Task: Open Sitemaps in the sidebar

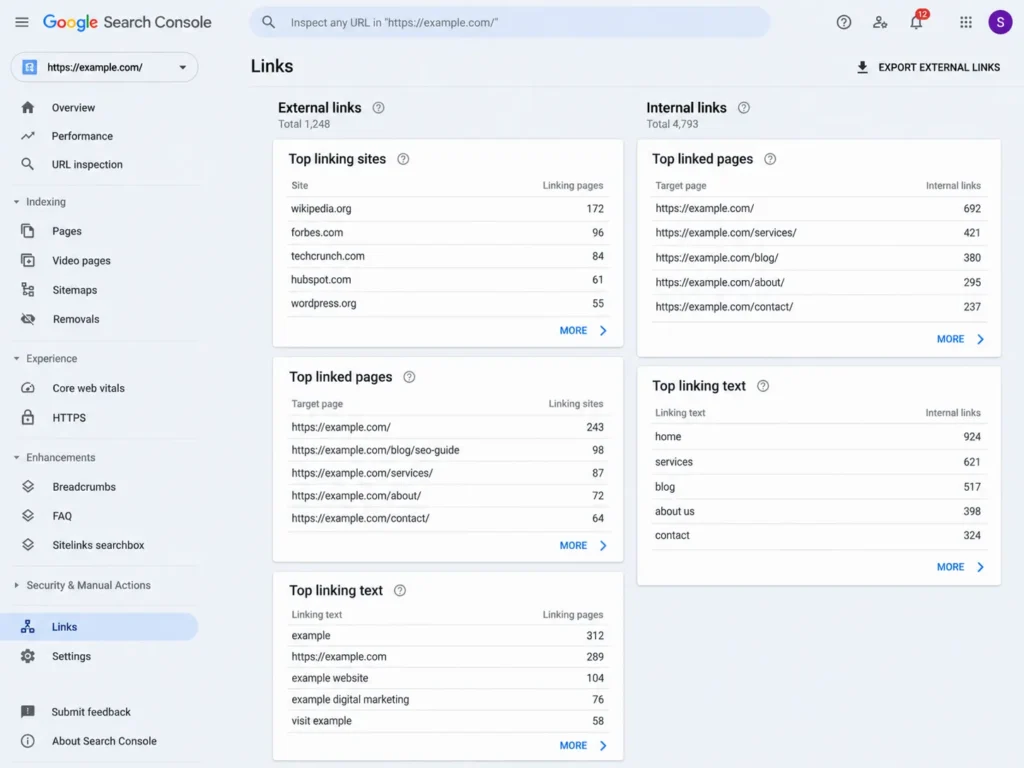Action: tap(74, 289)
